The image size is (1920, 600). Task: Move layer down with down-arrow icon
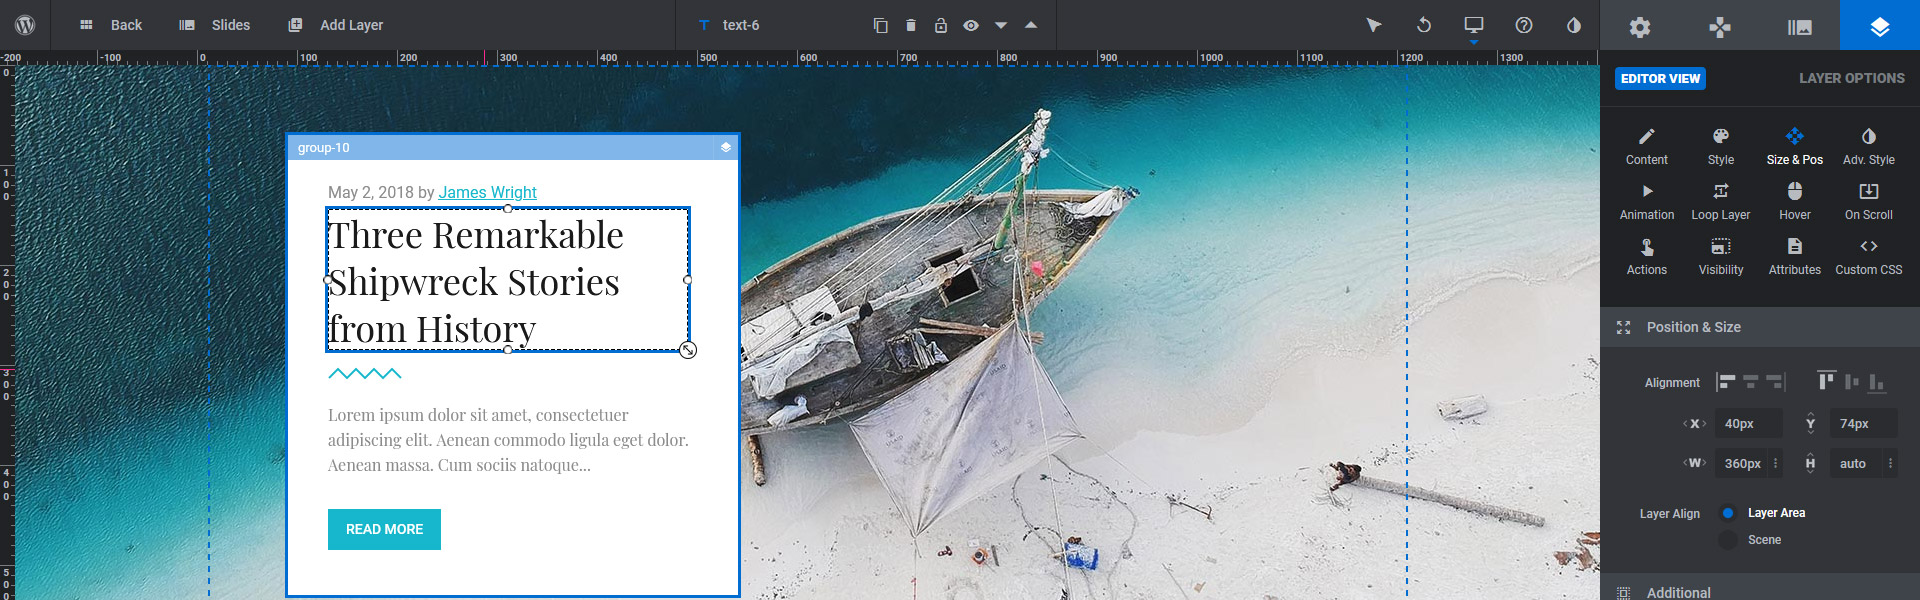point(1001,25)
